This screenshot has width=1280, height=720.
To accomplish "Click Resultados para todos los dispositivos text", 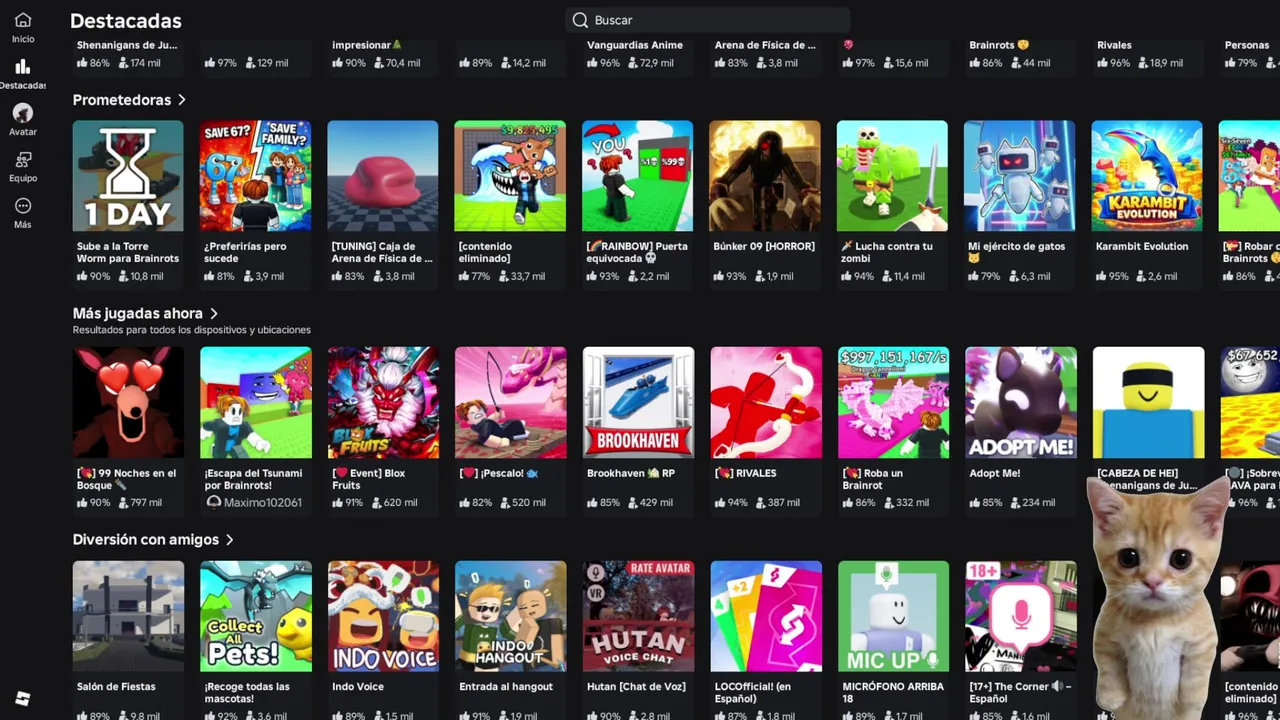I will click(191, 330).
